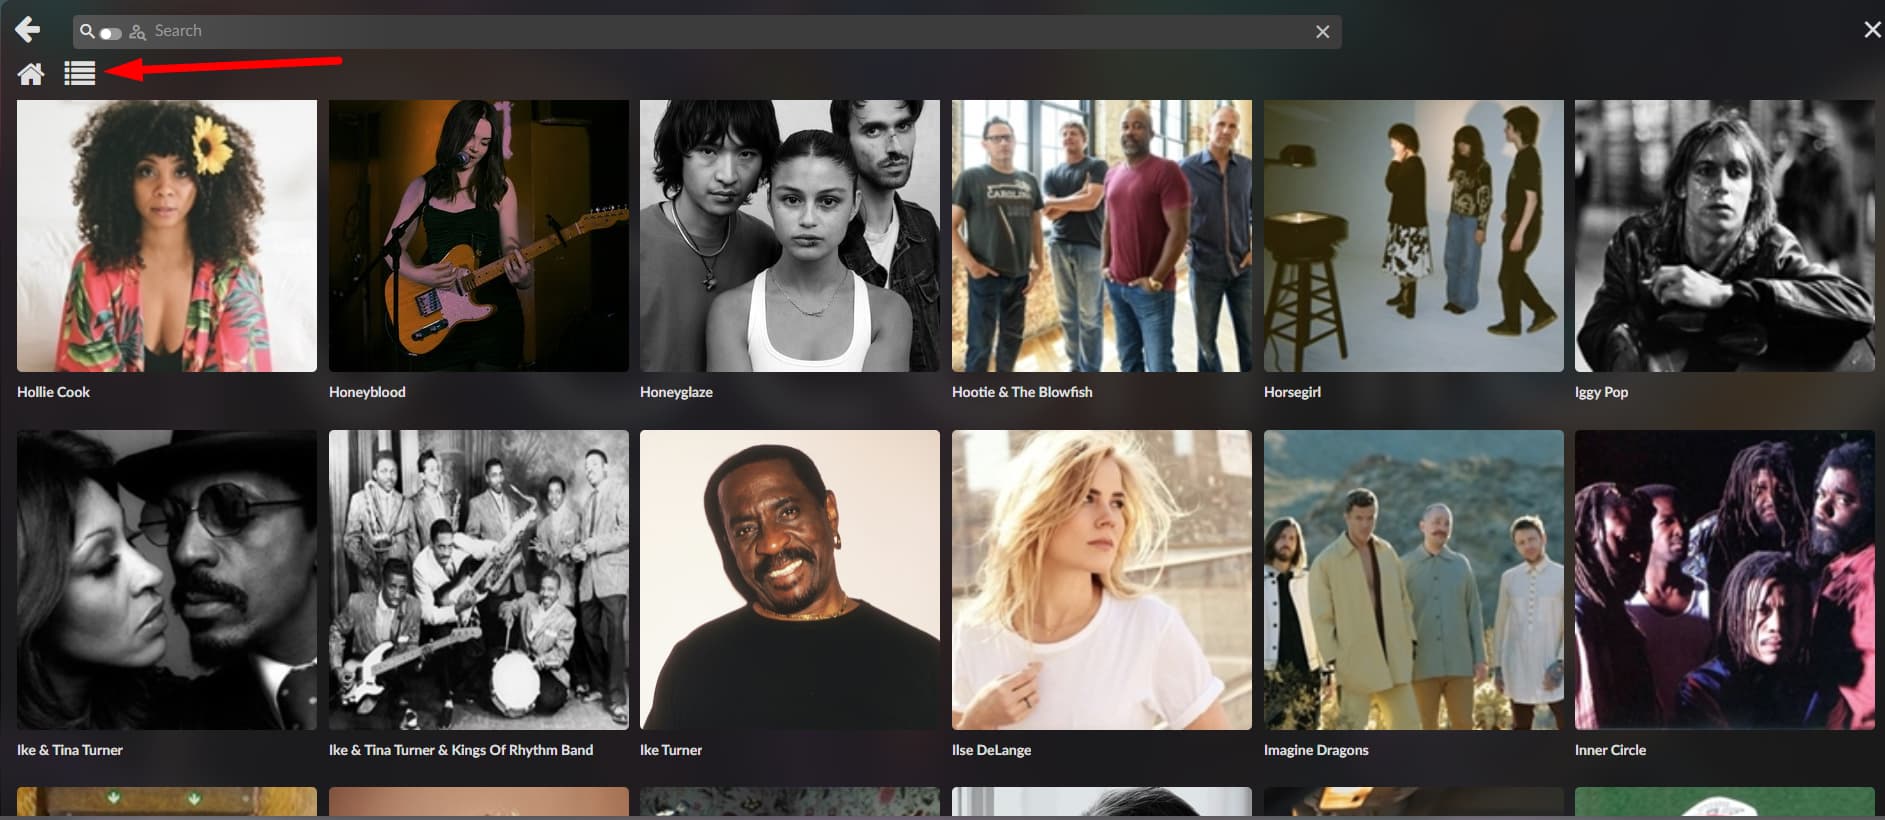Click the "Ilse DeLange" name label

click(x=991, y=750)
